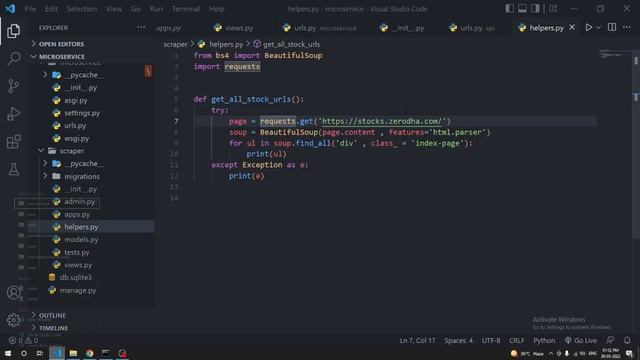Close the helpers.py tab
Image resolution: width=640 pixels, height=360 pixels.
click(572, 27)
